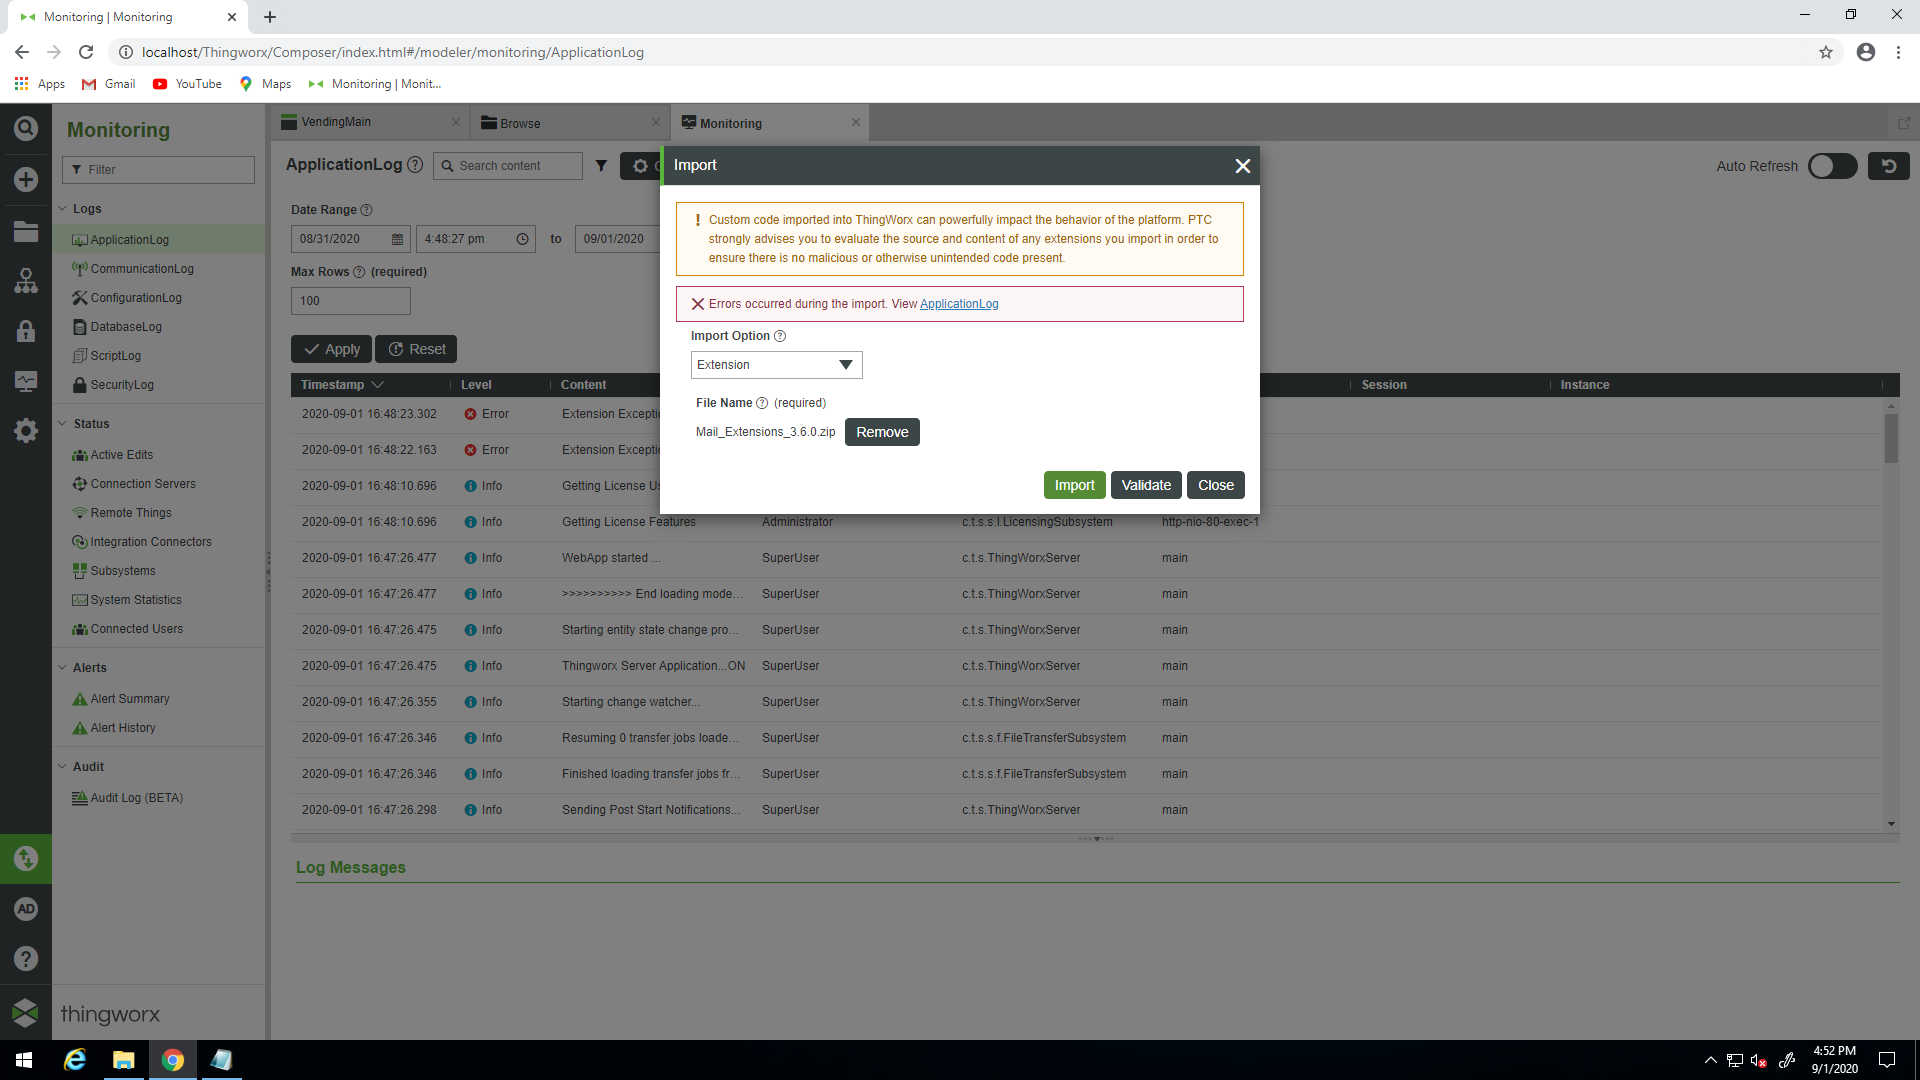Switch to the Browse tab
Image resolution: width=1920 pixels, height=1080 pixels.
pyautogui.click(x=520, y=123)
